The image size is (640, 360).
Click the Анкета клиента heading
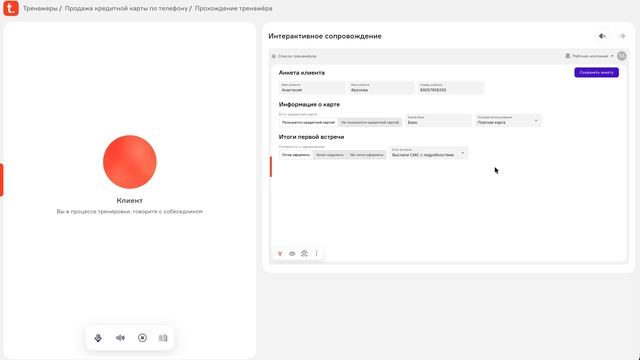coord(302,73)
